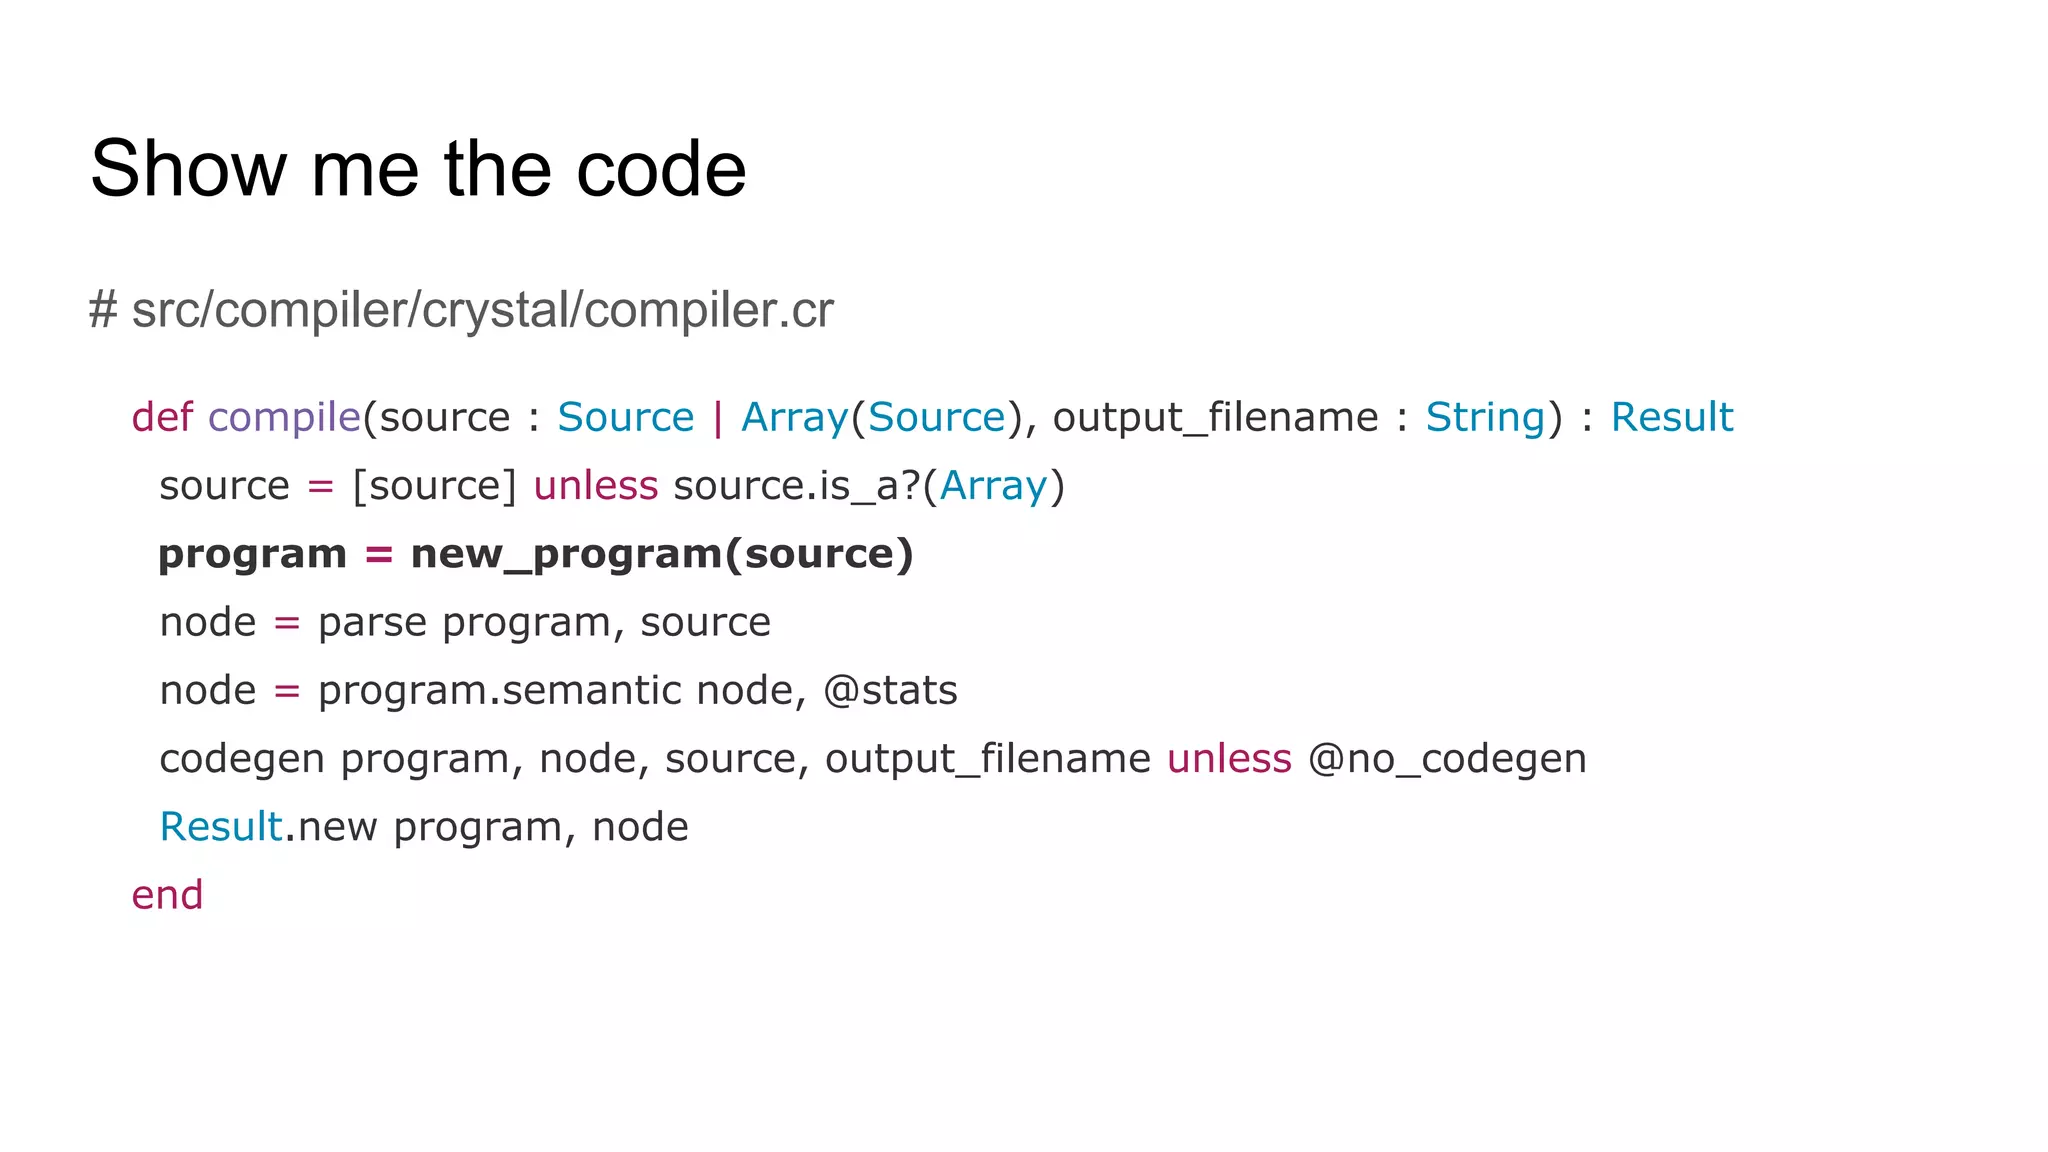Click 'codegen' at the line start
The height and width of the screenshot is (1152, 2048).
coord(242,759)
